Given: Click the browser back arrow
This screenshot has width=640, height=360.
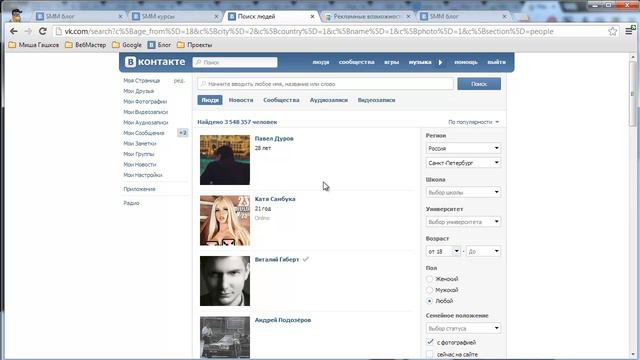Looking at the screenshot, I should coord(13,31).
